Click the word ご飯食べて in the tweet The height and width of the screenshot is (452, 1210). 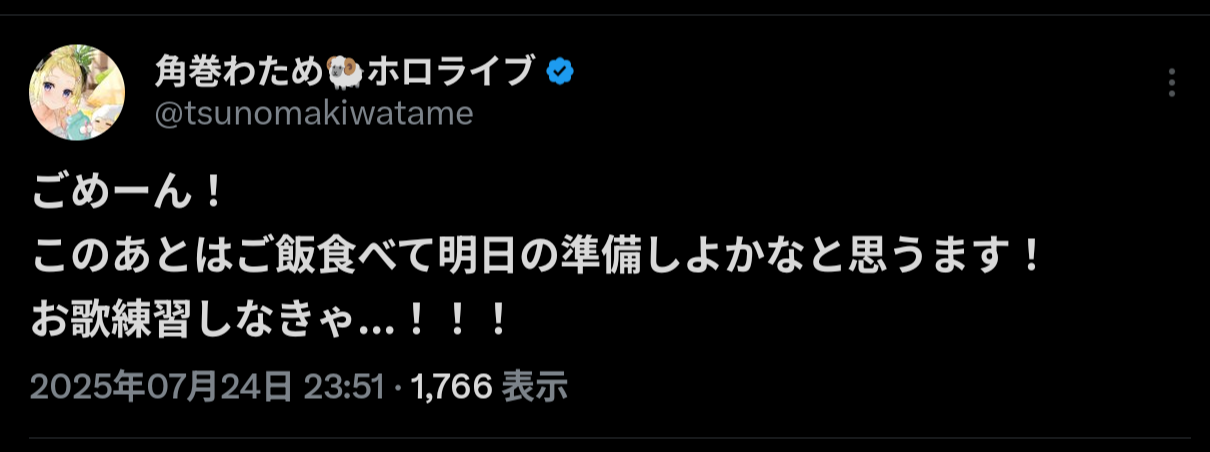tap(337, 259)
